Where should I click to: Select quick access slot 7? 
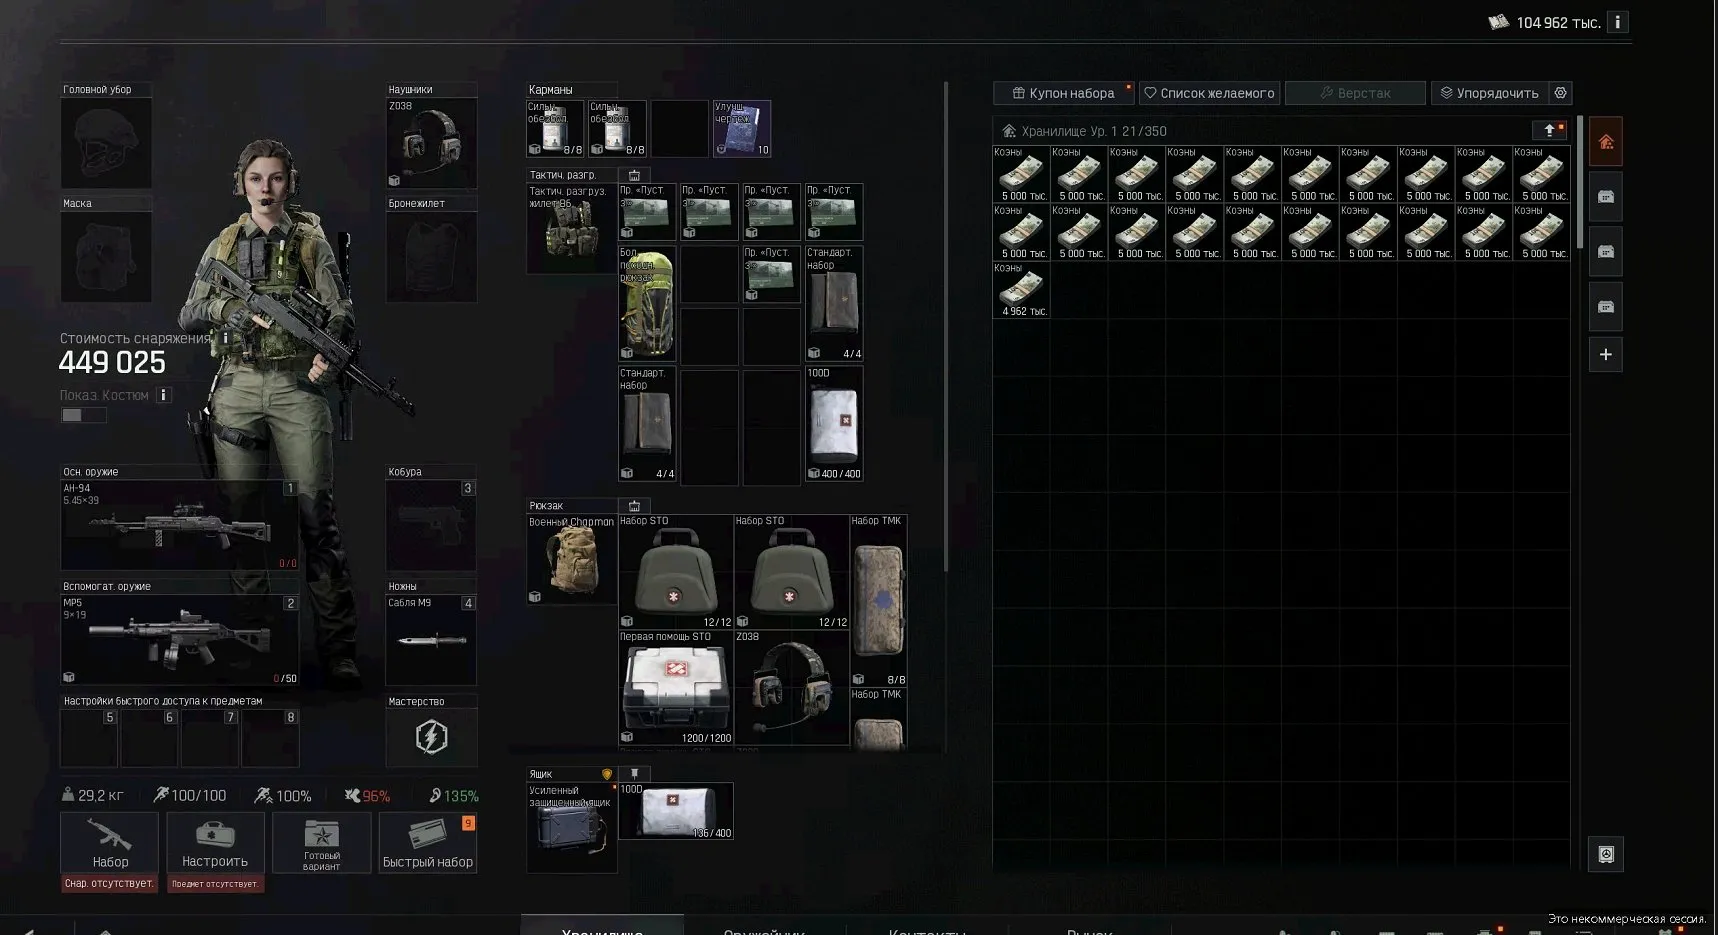click(x=210, y=738)
